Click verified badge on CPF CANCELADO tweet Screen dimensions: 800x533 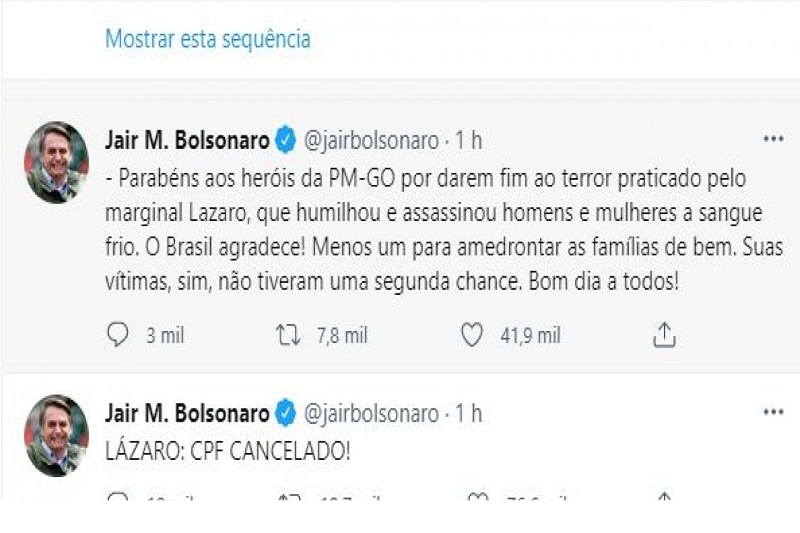[285, 413]
